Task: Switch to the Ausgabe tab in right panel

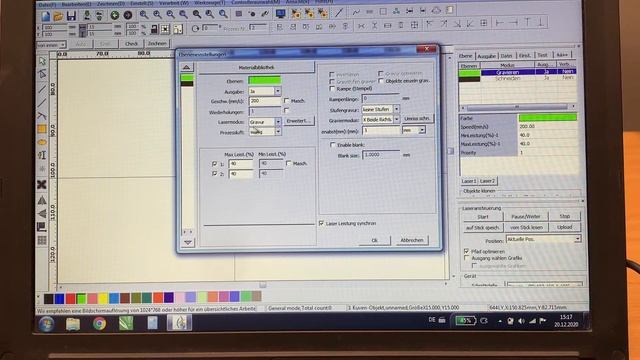Action: coord(486,56)
